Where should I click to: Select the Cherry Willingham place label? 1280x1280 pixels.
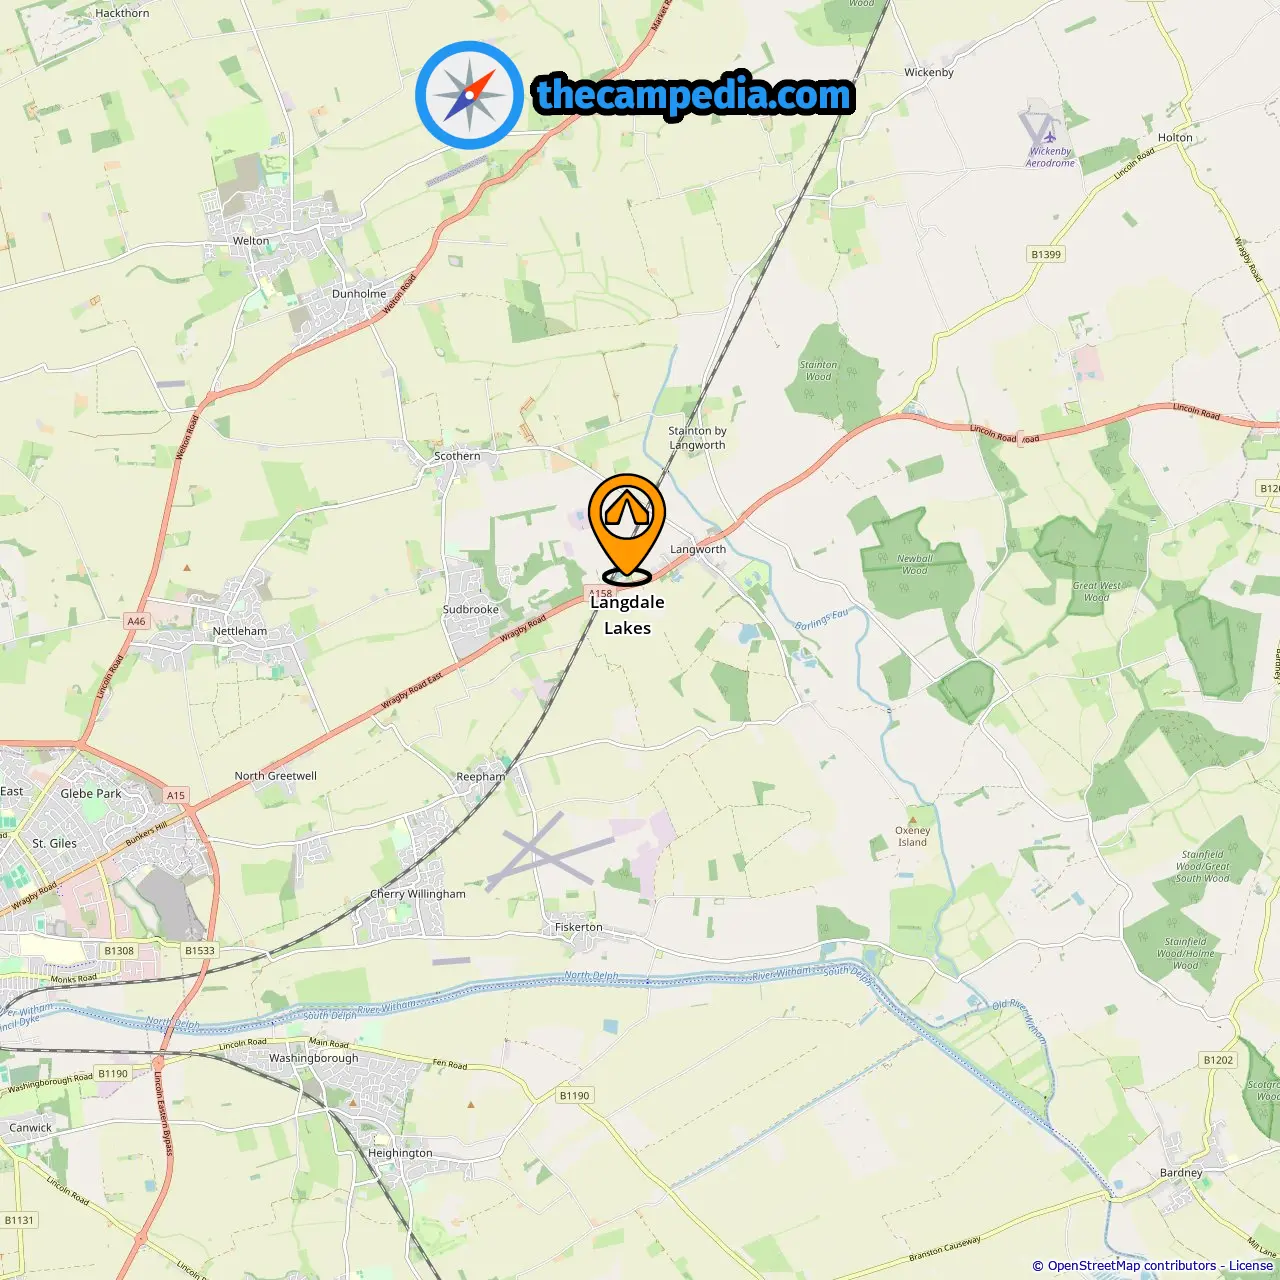pos(418,894)
